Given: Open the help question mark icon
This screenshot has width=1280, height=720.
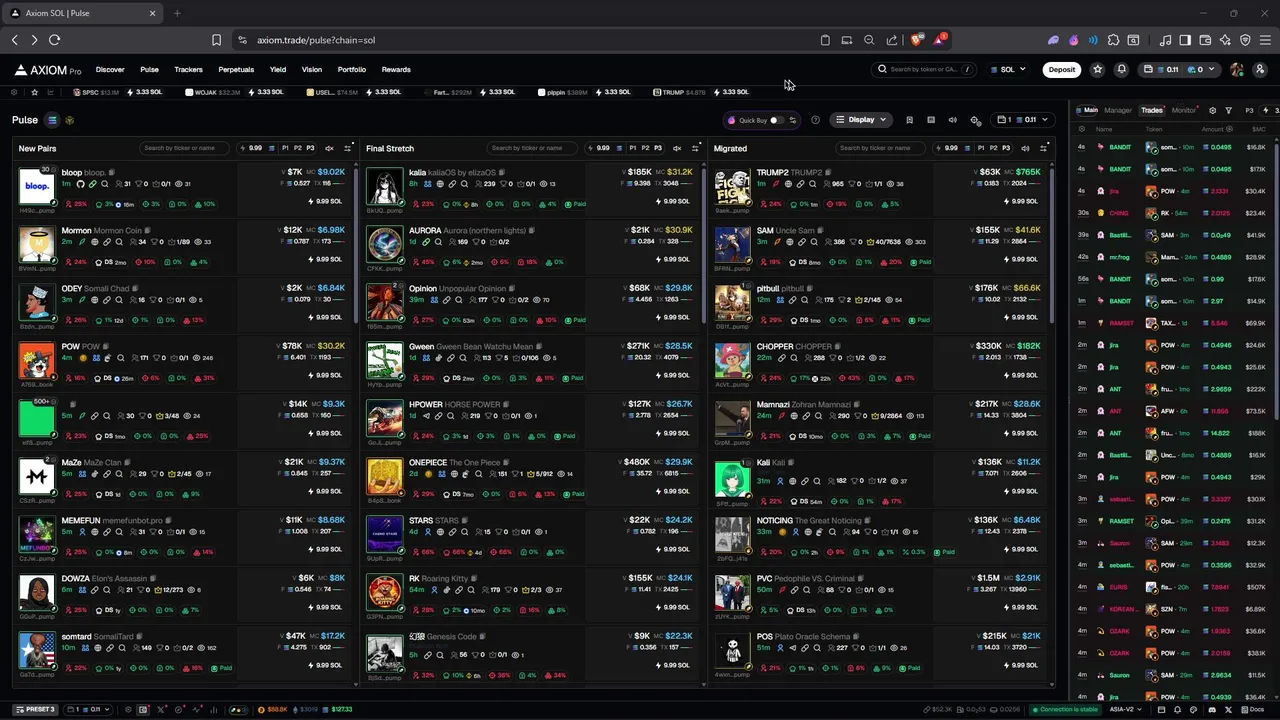Looking at the screenshot, I should click(x=815, y=120).
